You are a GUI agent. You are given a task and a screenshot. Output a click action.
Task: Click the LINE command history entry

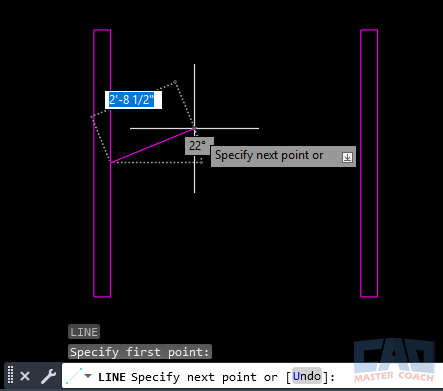click(84, 332)
